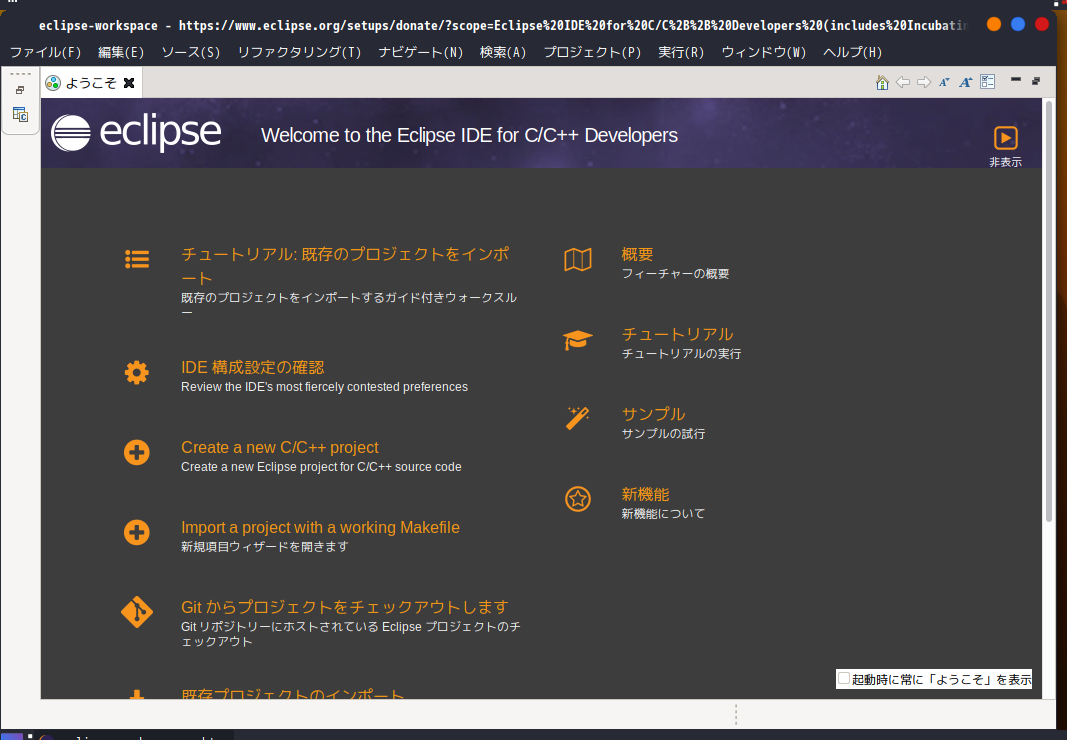Open the ヘルプ(H) menu

(x=853, y=52)
